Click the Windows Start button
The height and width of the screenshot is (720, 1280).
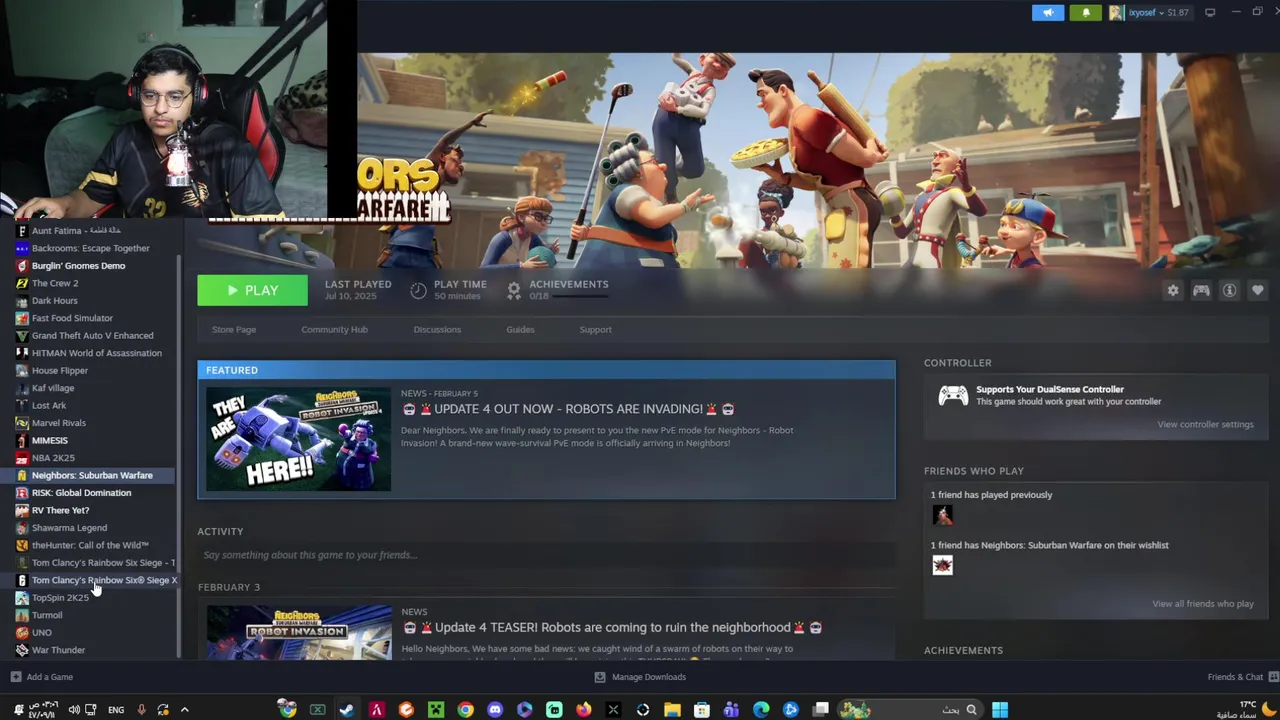(x=999, y=710)
